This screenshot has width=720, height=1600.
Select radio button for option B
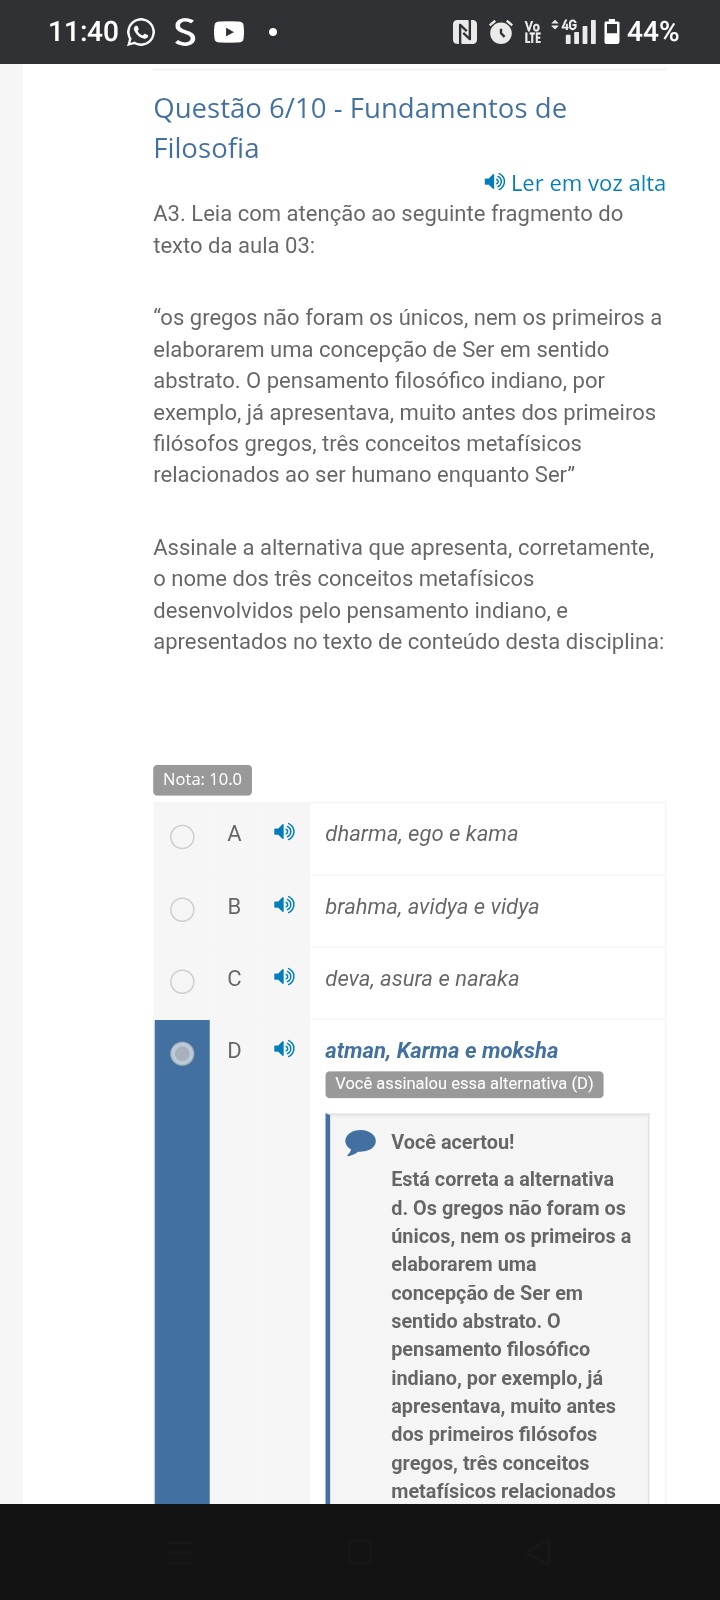coord(182,909)
